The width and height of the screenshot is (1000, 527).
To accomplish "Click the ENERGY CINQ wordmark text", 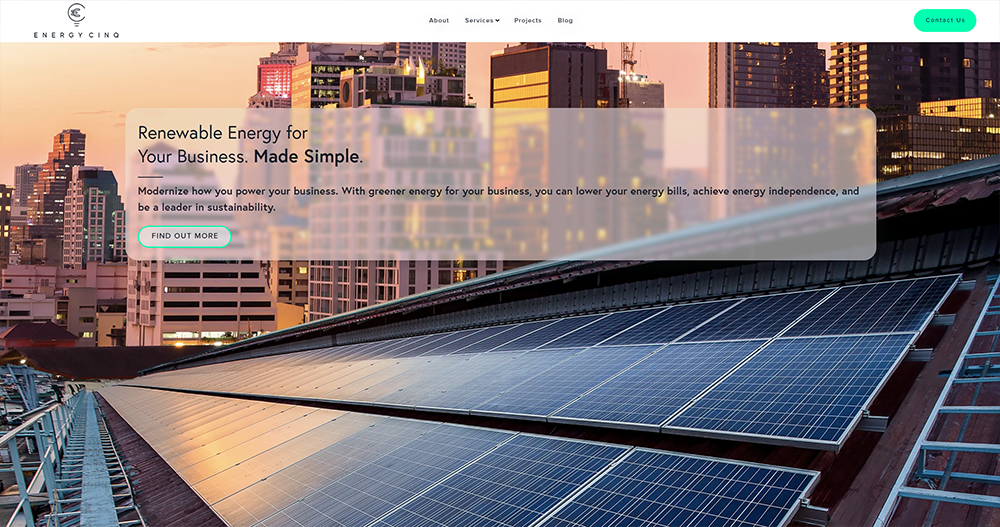I will (76, 35).
